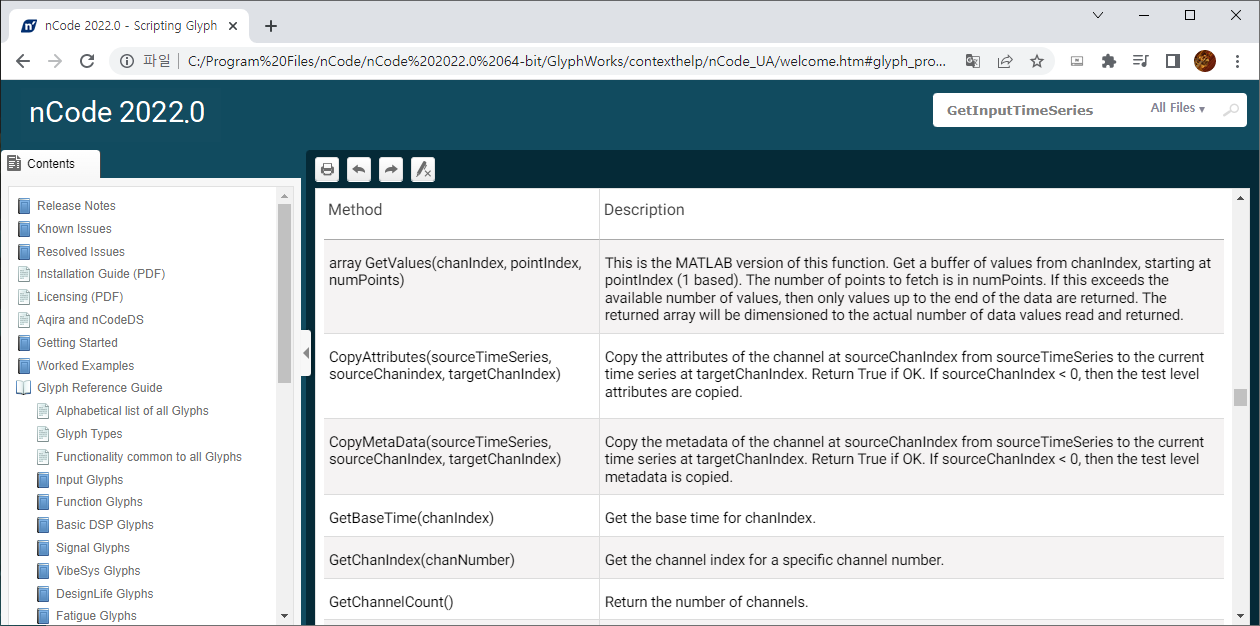The image size is (1260, 626).
Task: Click the open-book icon beside Glyph Reference Guide
Action: click(x=24, y=388)
